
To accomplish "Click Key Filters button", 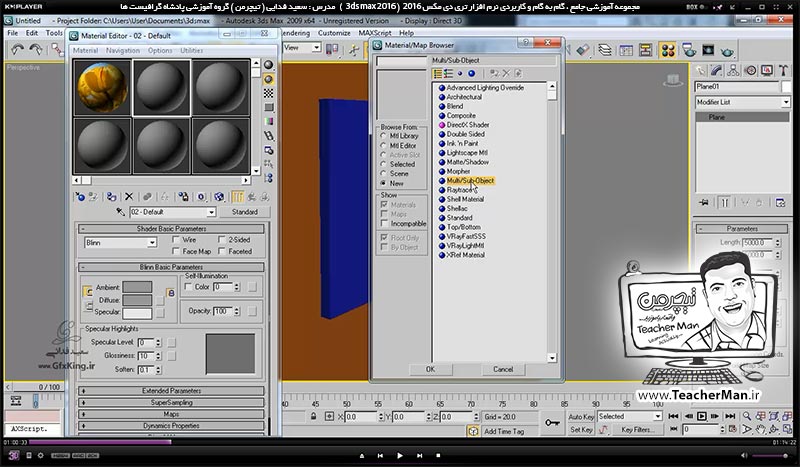I will pyautogui.click(x=638, y=430).
